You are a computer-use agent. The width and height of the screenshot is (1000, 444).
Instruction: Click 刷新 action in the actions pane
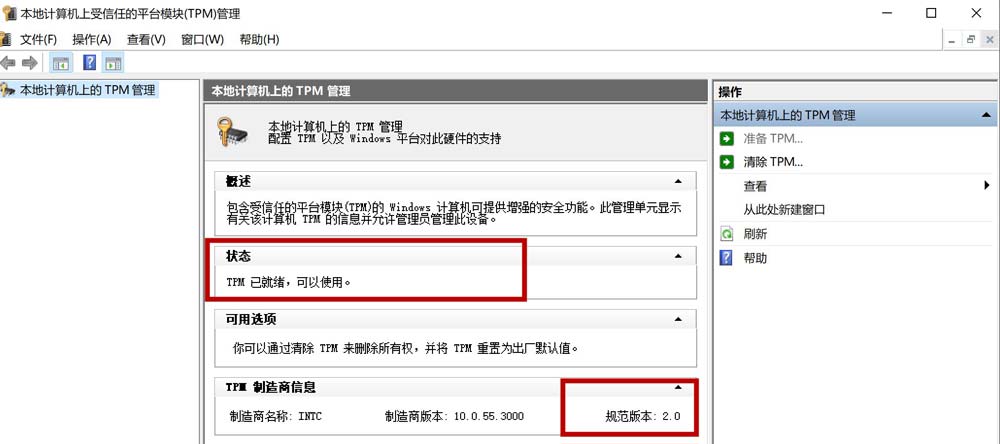[x=755, y=234]
